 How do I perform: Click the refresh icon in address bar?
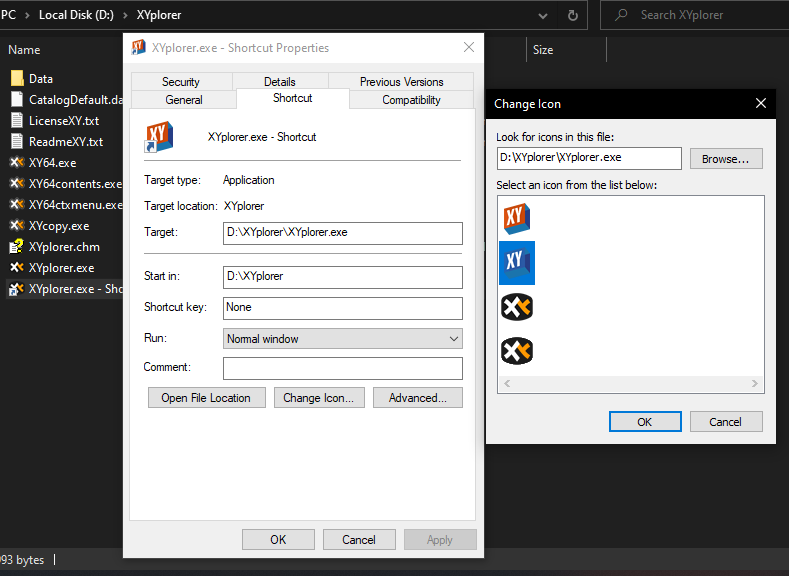(572, 15)
